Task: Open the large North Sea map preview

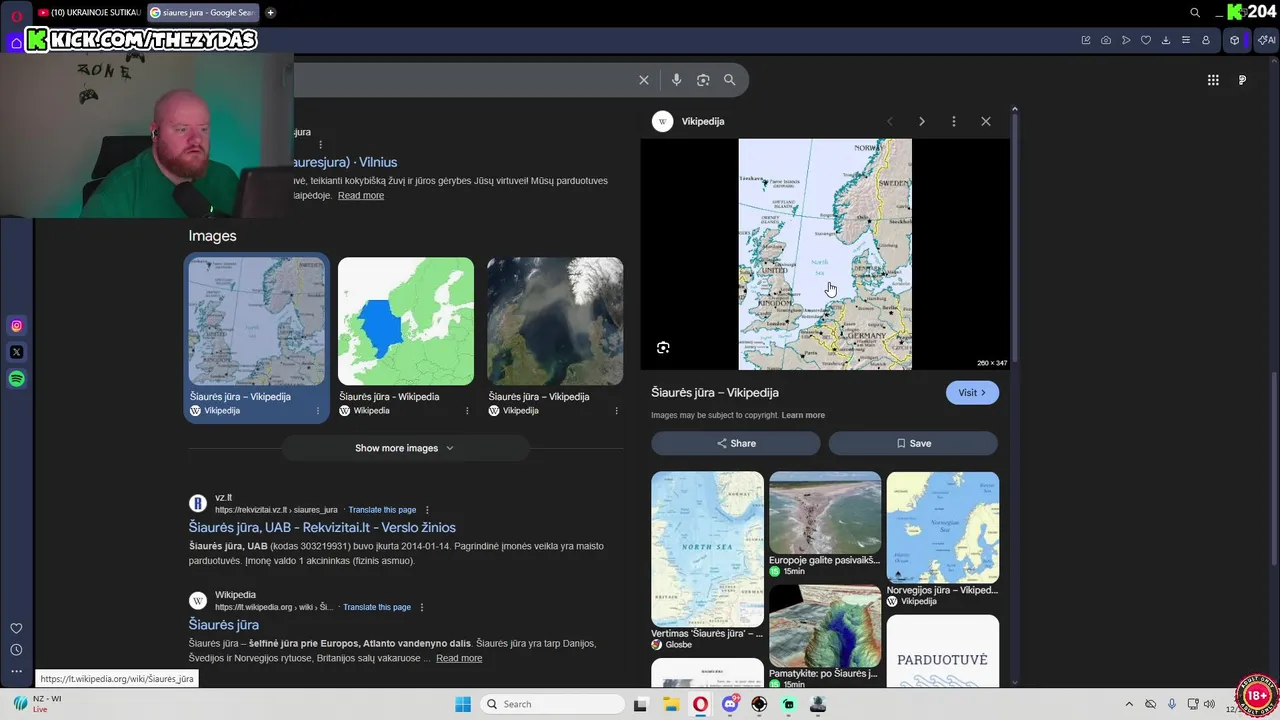Action: (825, 254)
